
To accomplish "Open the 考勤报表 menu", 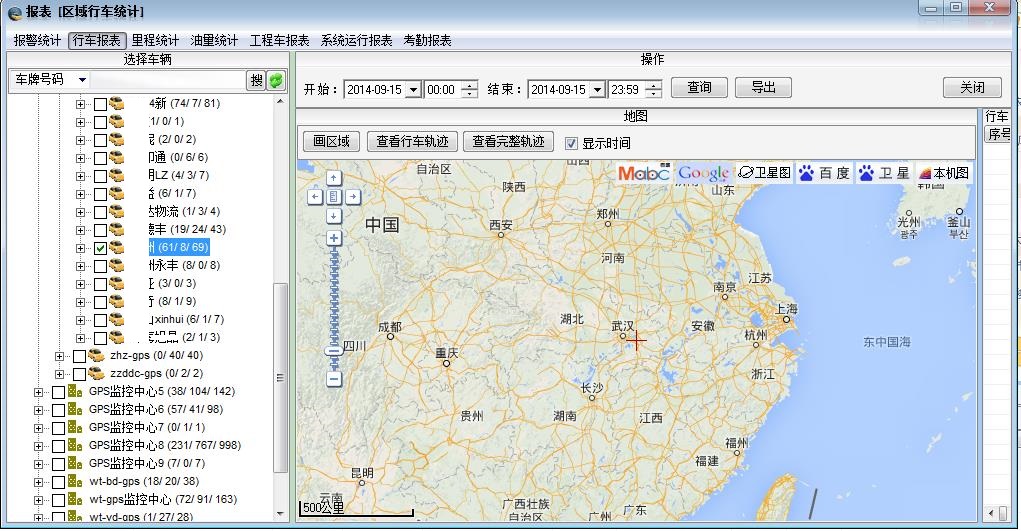I will coord(427,41).
